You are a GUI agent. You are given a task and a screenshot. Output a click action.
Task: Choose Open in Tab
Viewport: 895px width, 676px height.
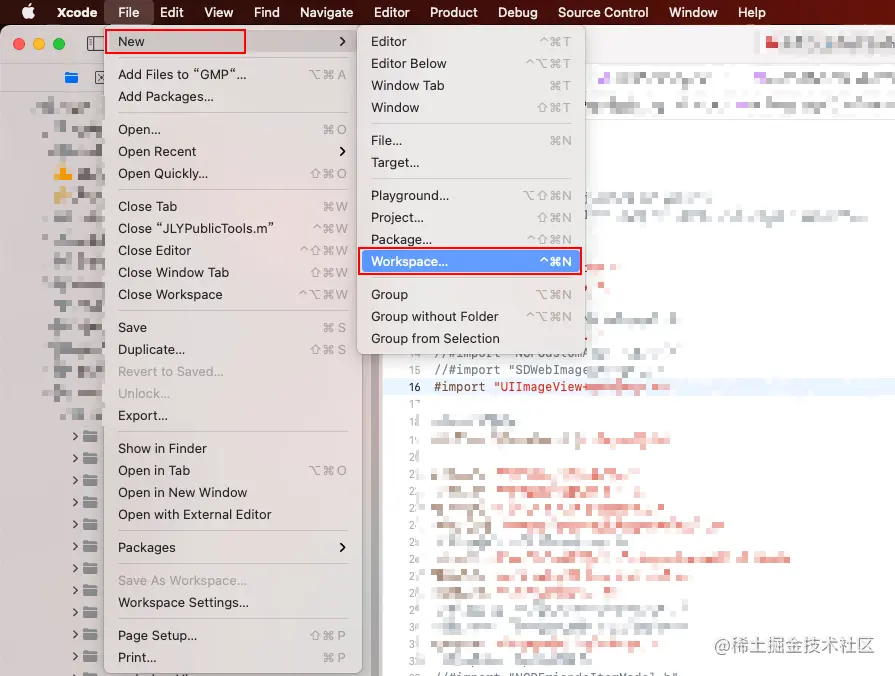coord(232,470)
